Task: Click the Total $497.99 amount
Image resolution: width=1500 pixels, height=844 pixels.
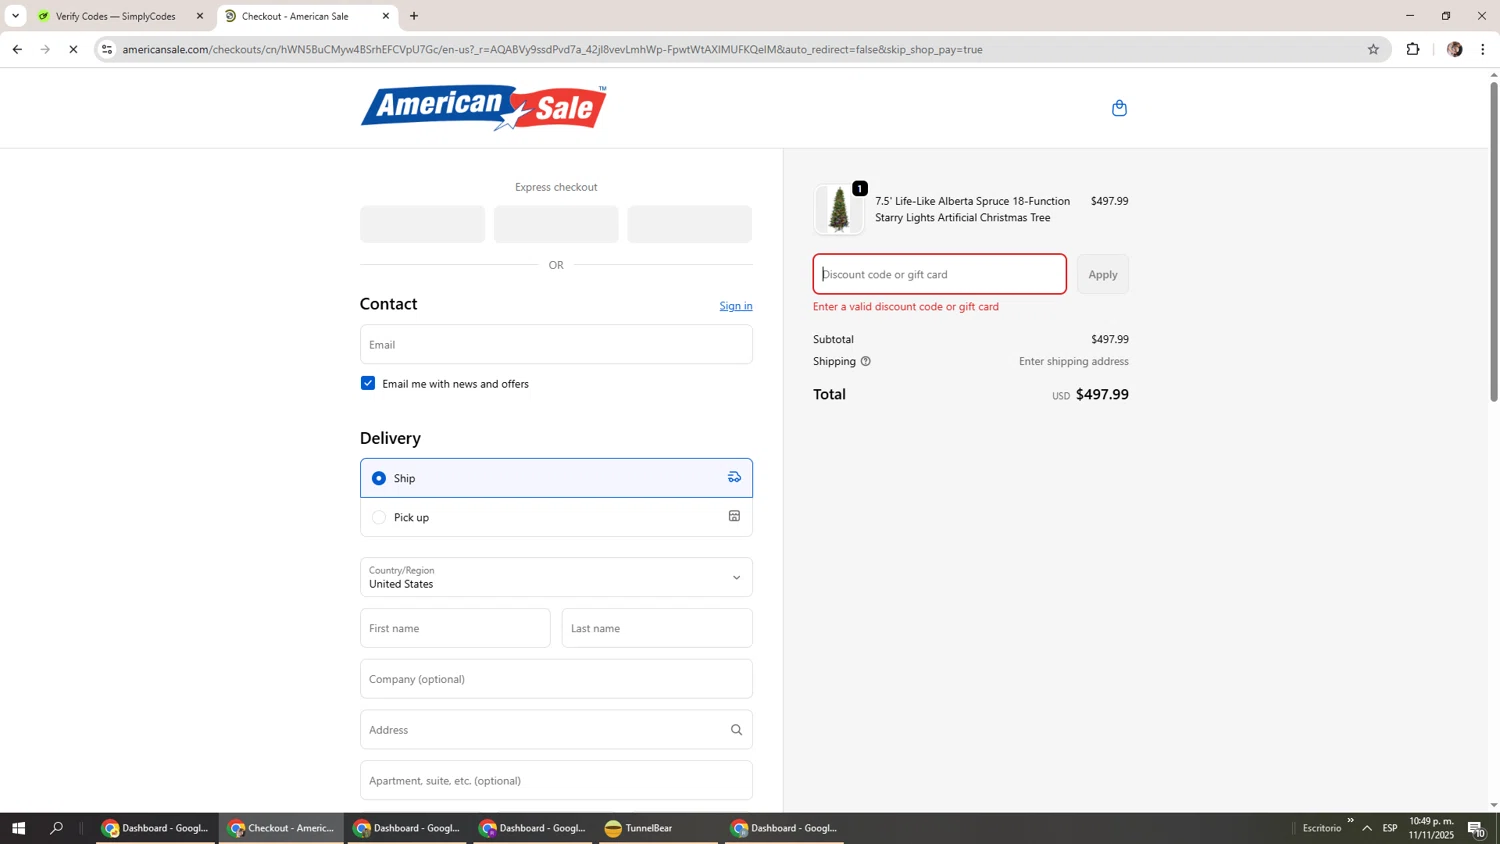Action: [x=1102, y=394]
